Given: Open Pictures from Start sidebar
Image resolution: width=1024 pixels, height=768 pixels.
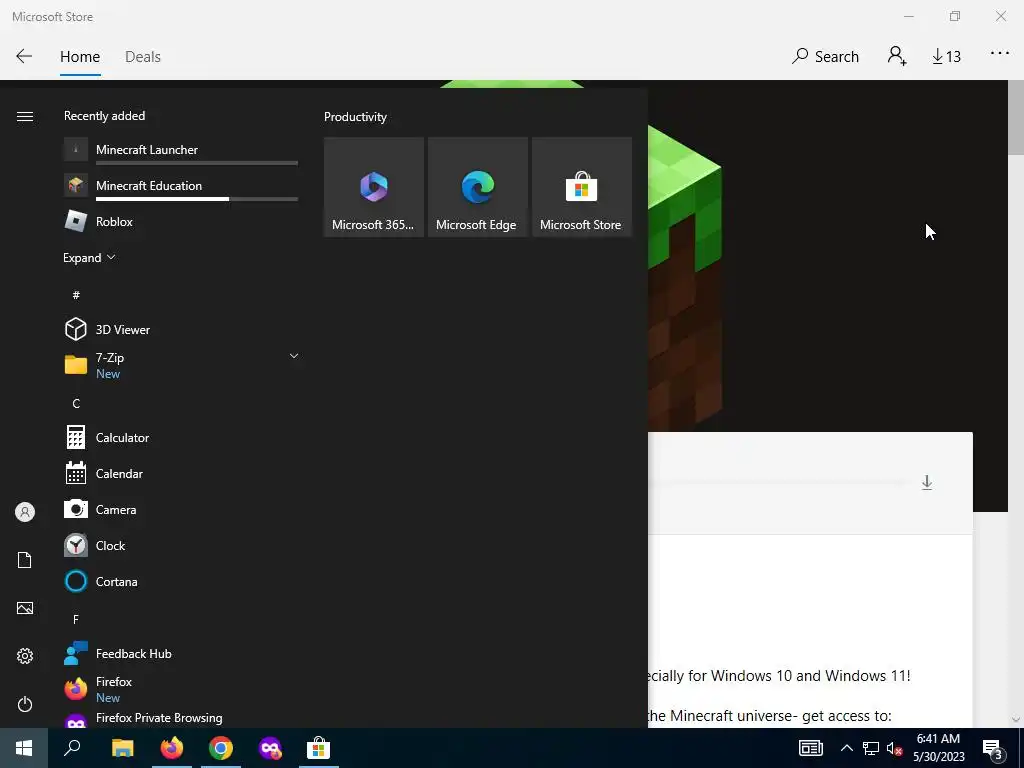Looking at the screenshot, I should pyautogui.click(x=25, y=608).
